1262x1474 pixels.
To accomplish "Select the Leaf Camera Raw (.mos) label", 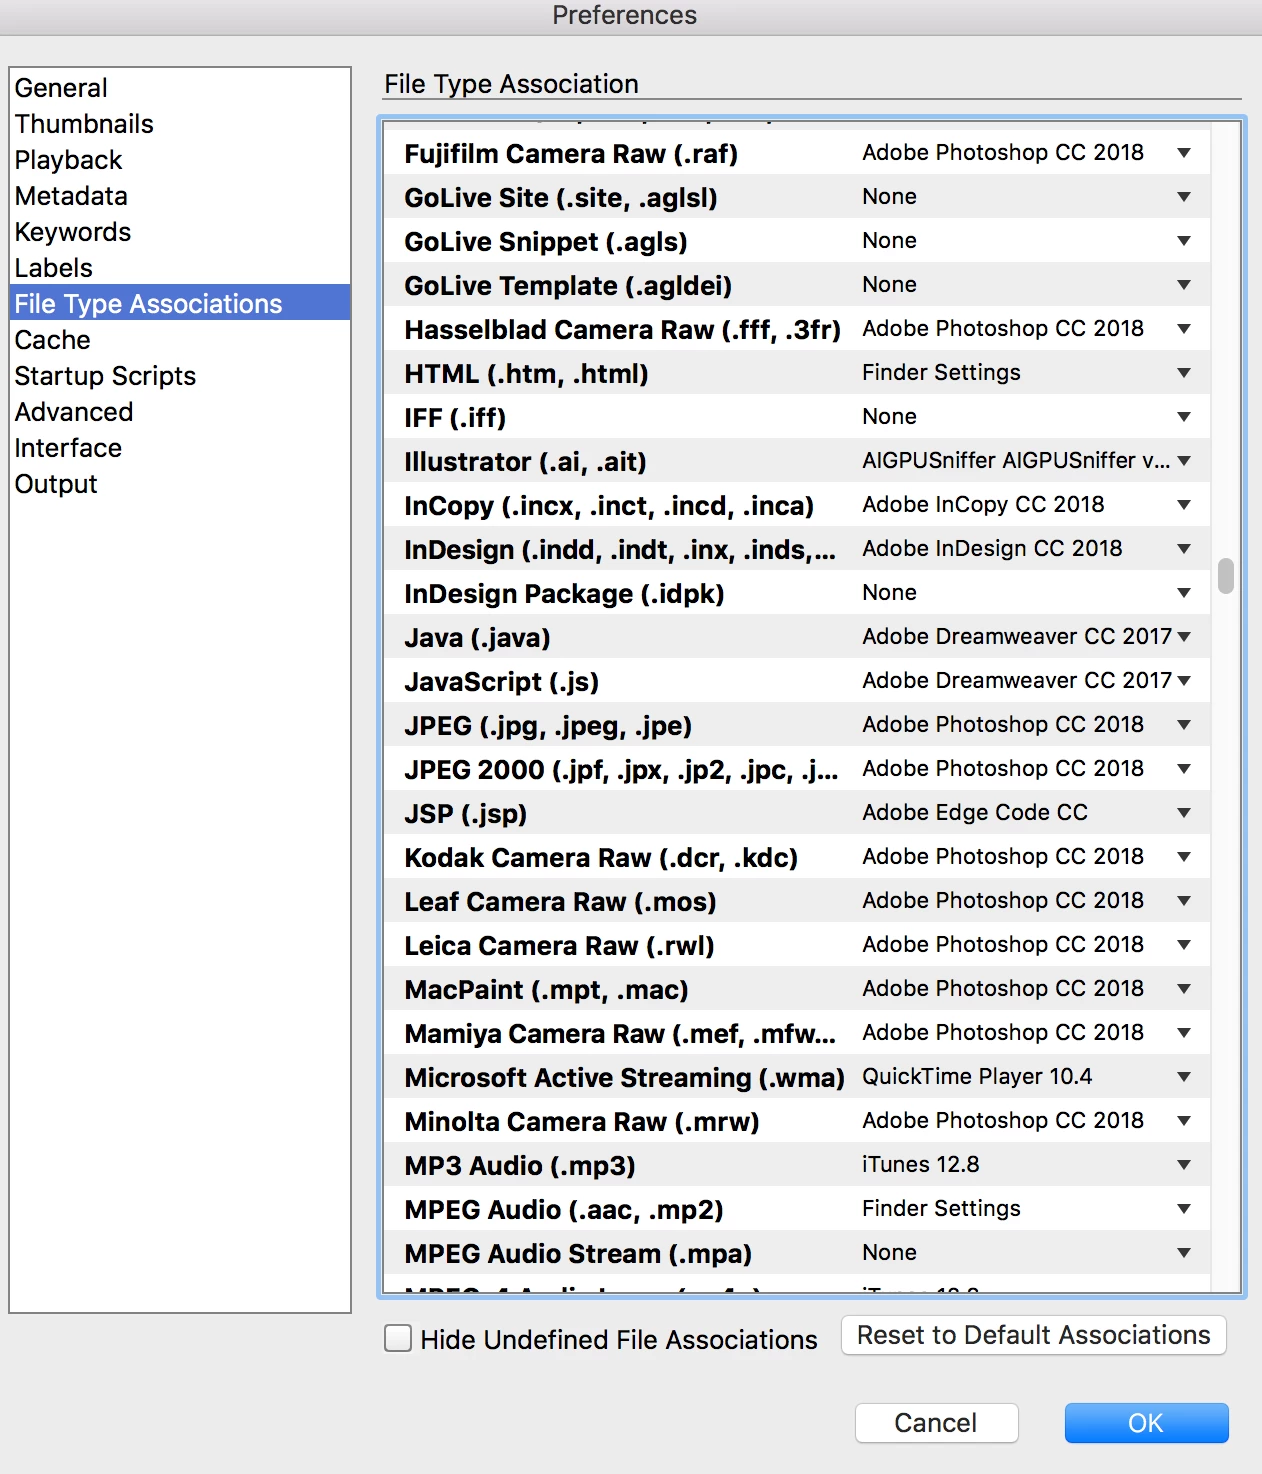I will 560,902.
